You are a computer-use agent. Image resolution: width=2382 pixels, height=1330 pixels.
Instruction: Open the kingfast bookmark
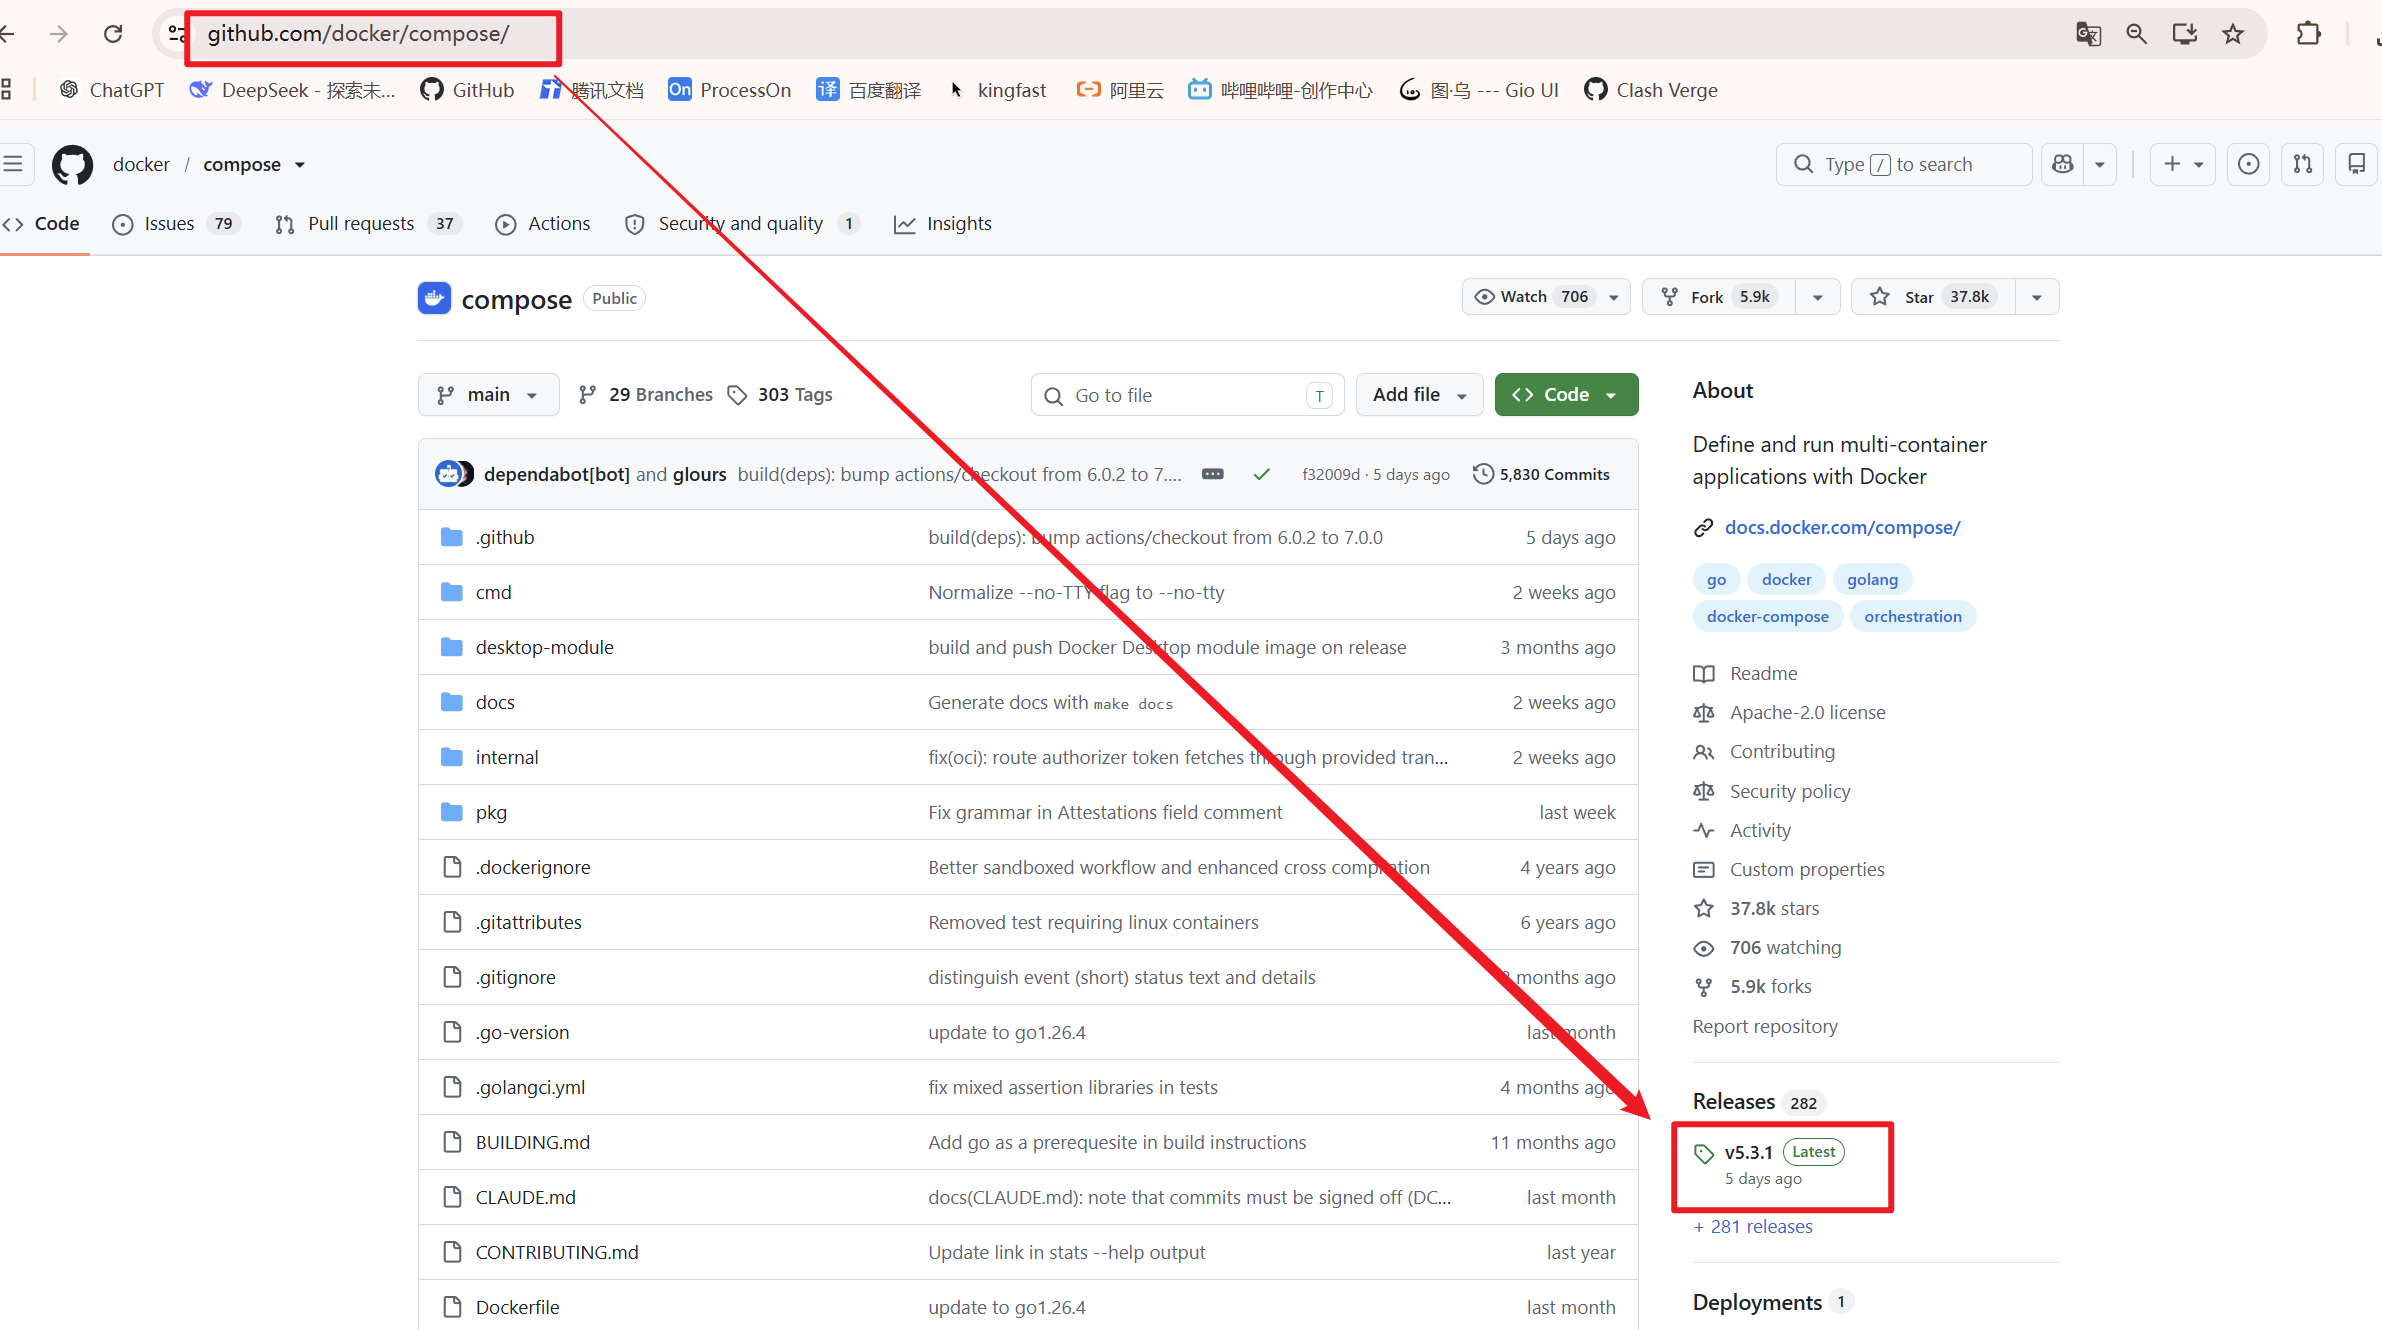(x=997, y=90)
